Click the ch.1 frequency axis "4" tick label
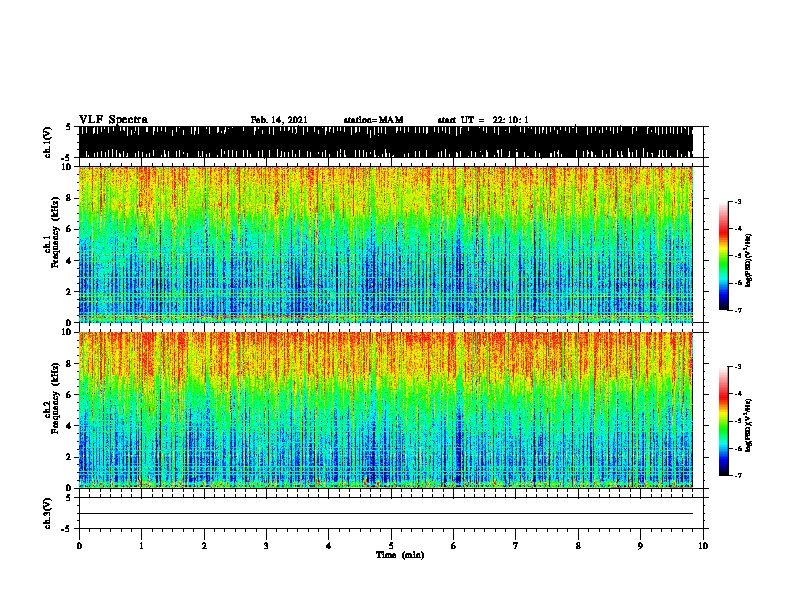Image resolution: width=792 pixels, height=612 pixels. pos(70,261)
